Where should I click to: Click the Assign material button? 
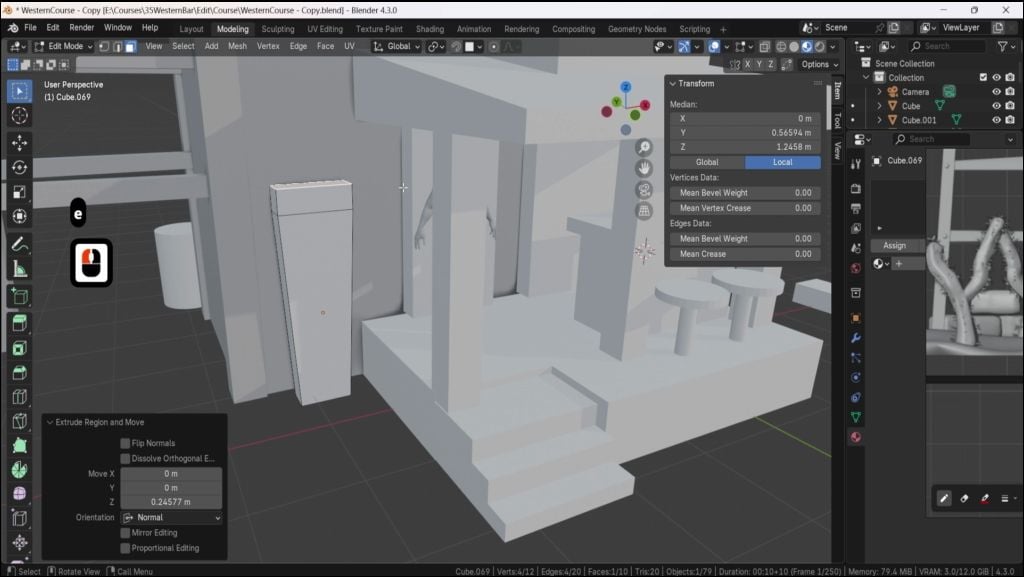click(894, 245)
